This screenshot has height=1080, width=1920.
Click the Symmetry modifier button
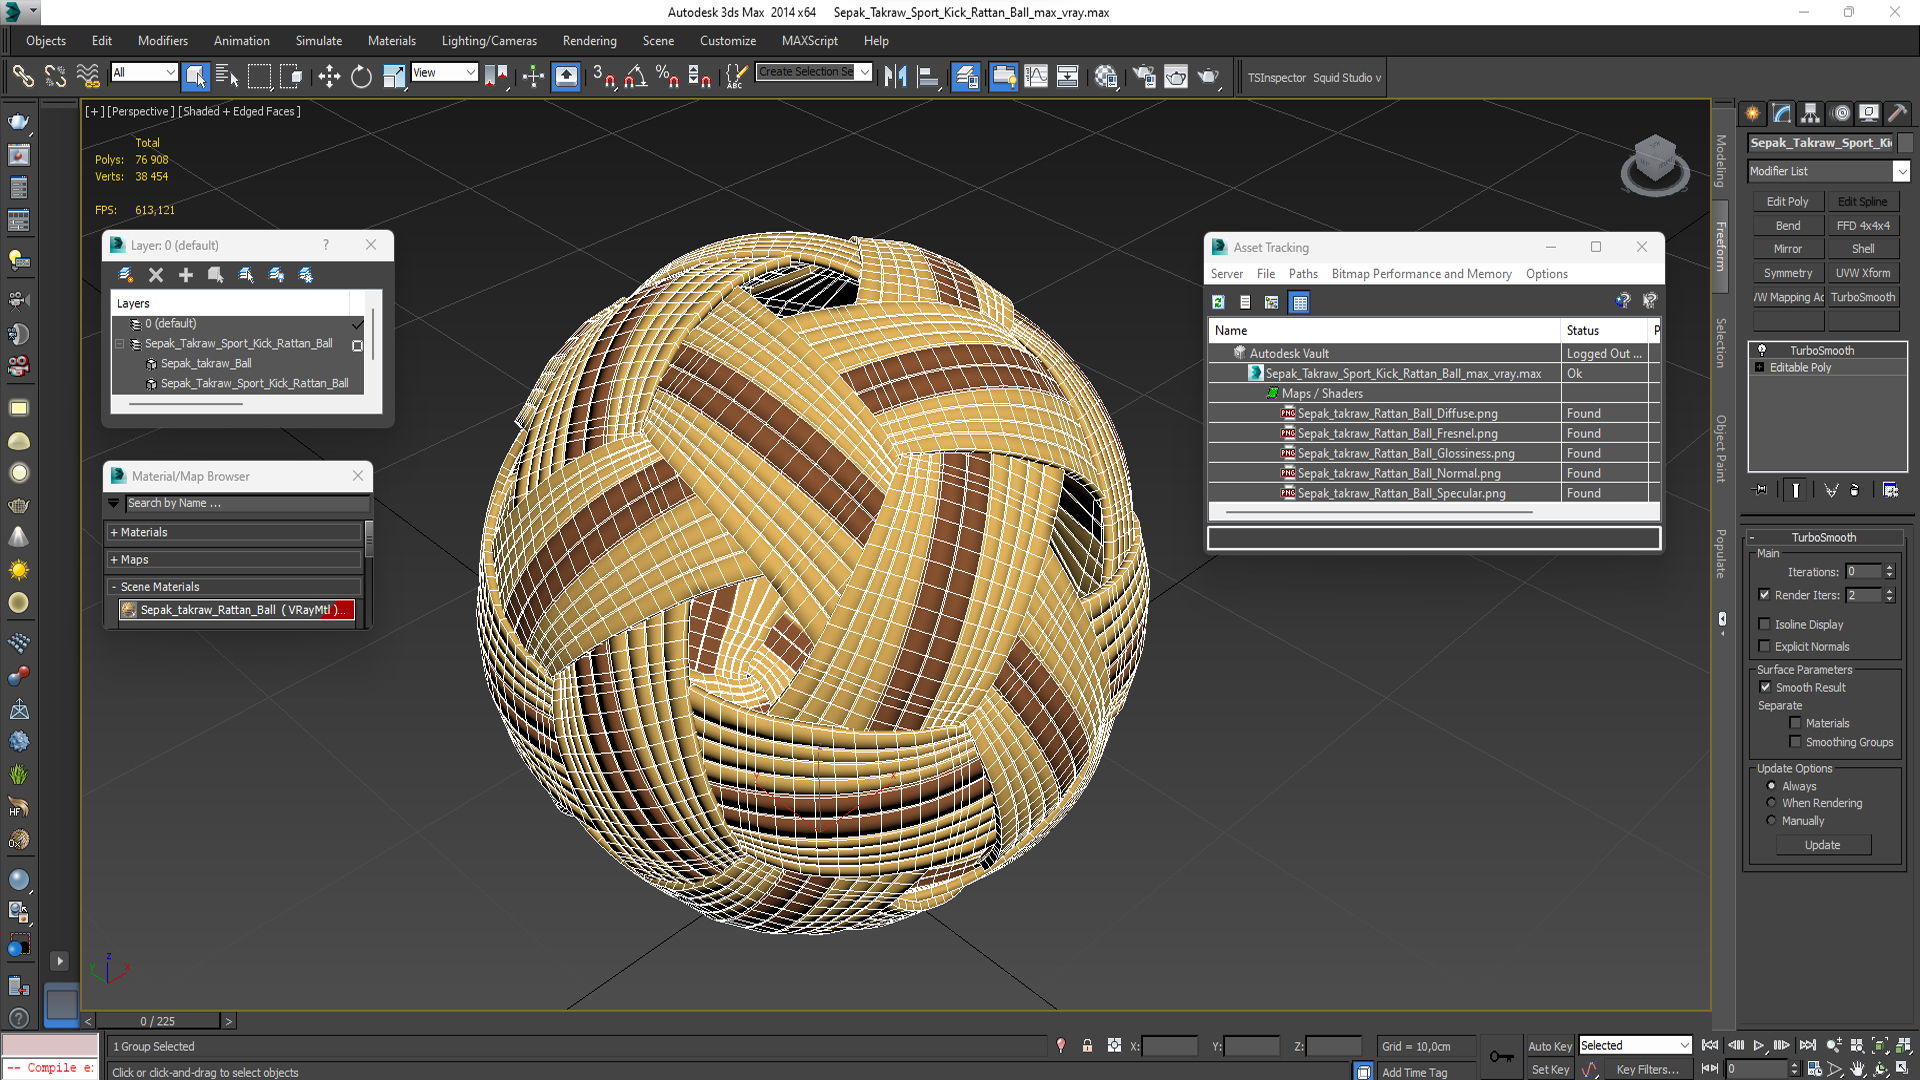point(1787,273)
